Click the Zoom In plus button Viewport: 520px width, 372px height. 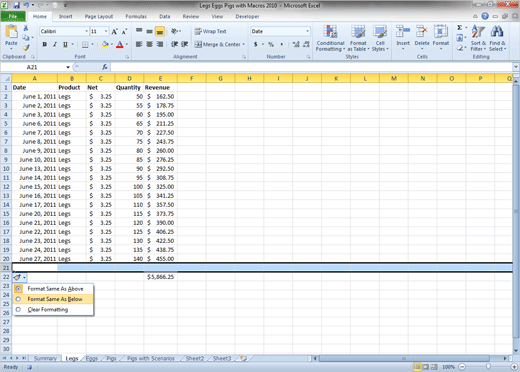514,367
